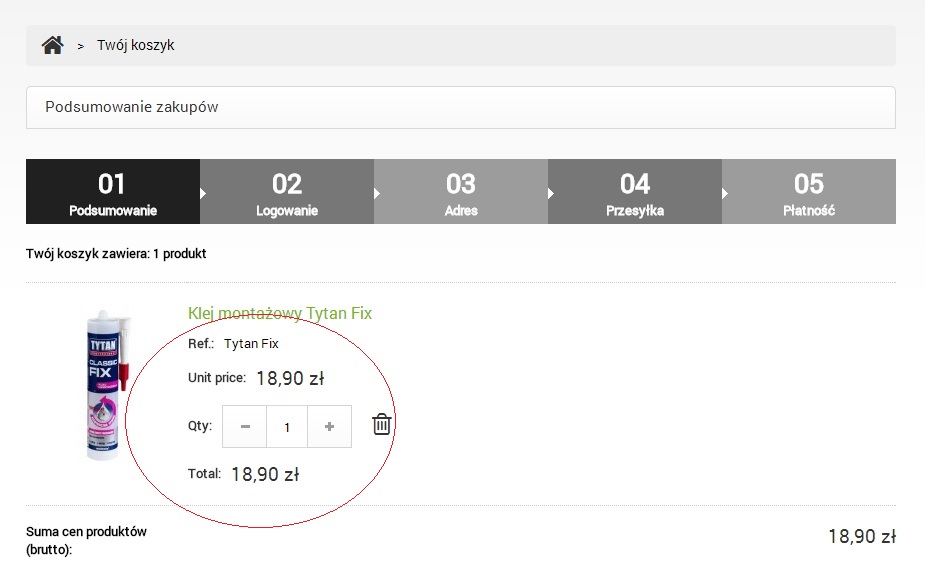Click the Ref. Tytan Fix text
The height and width of the screenshot is (563, 925).
(x=233, y=343)
